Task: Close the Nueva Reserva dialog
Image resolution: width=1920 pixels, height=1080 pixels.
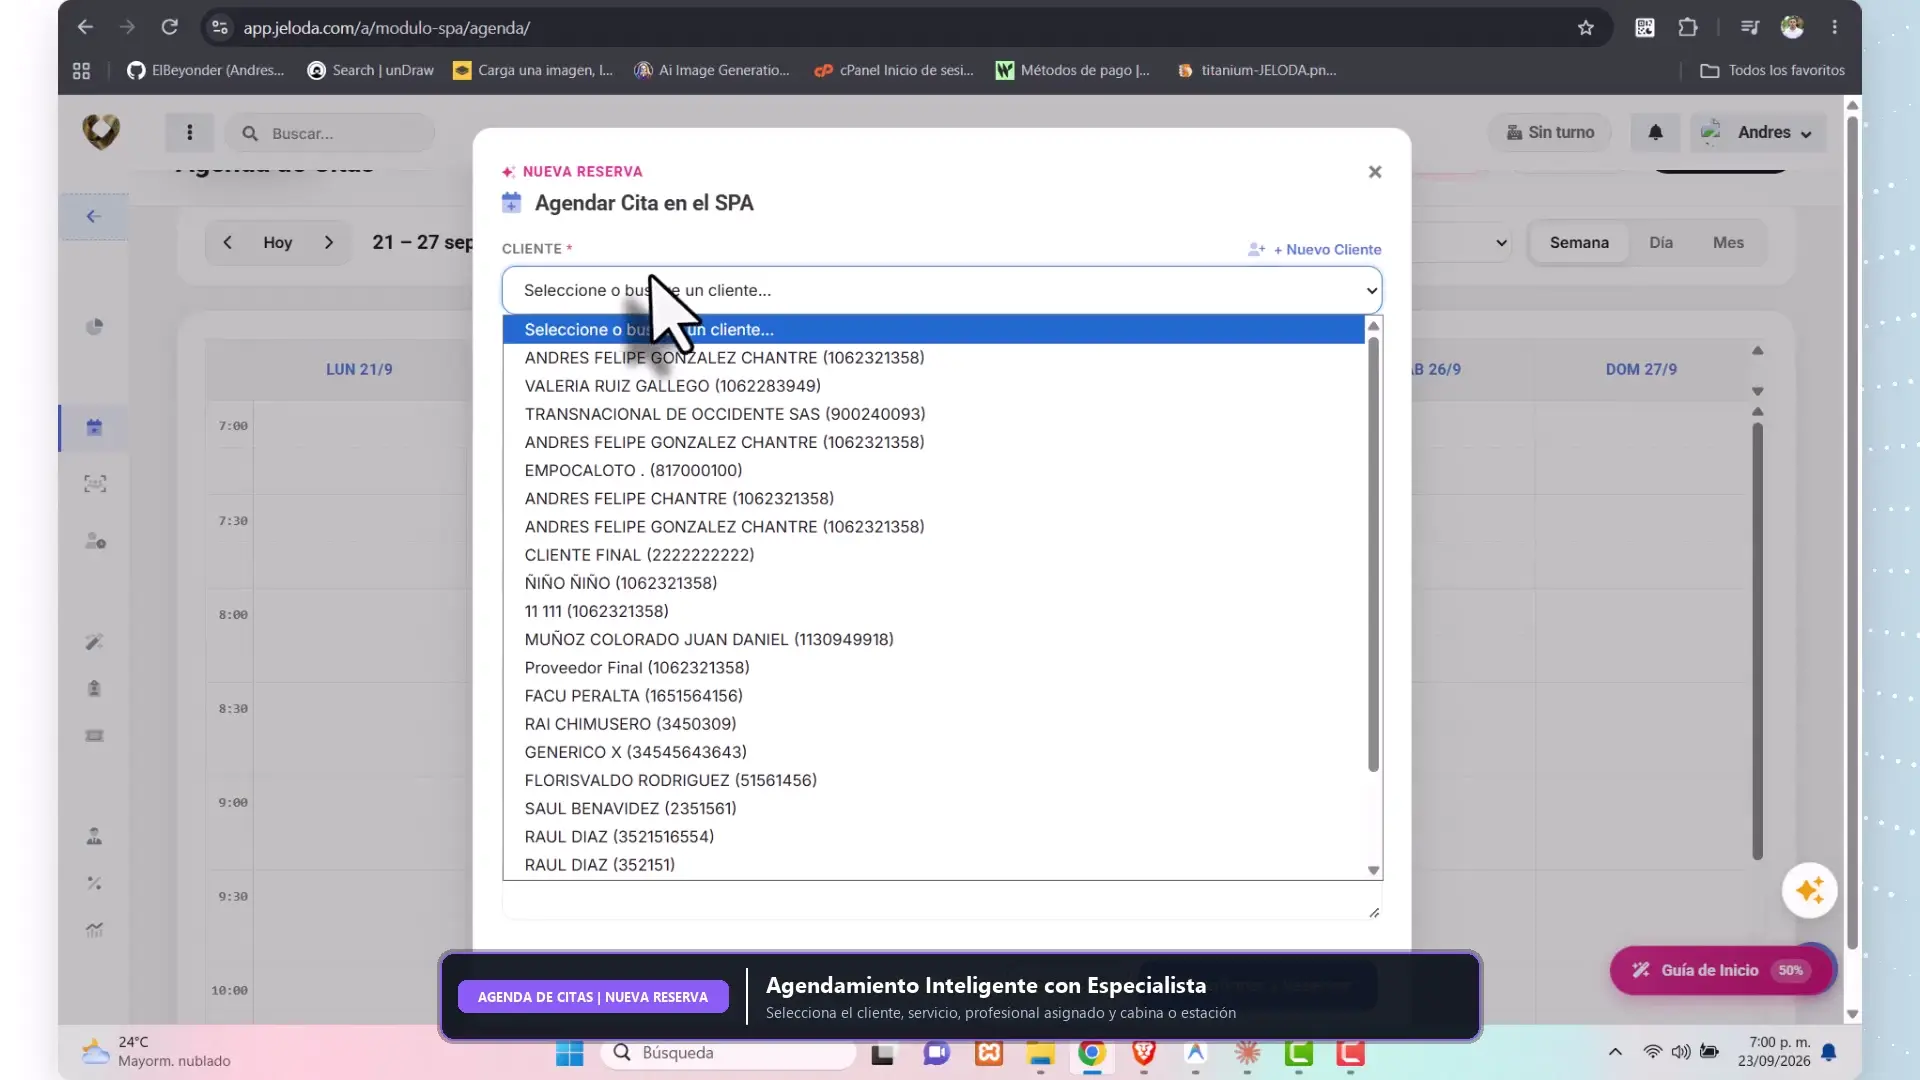Action: point(1375,172)
